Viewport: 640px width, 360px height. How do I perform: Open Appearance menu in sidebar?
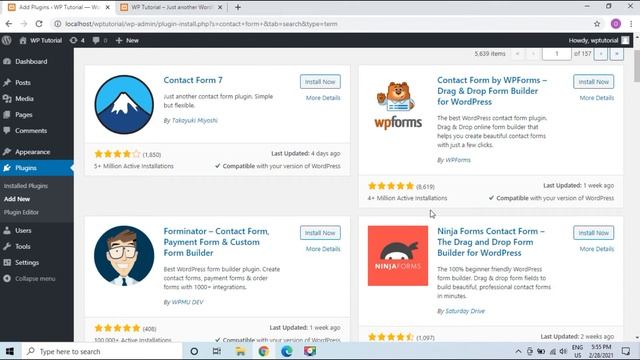coord(33,152)
